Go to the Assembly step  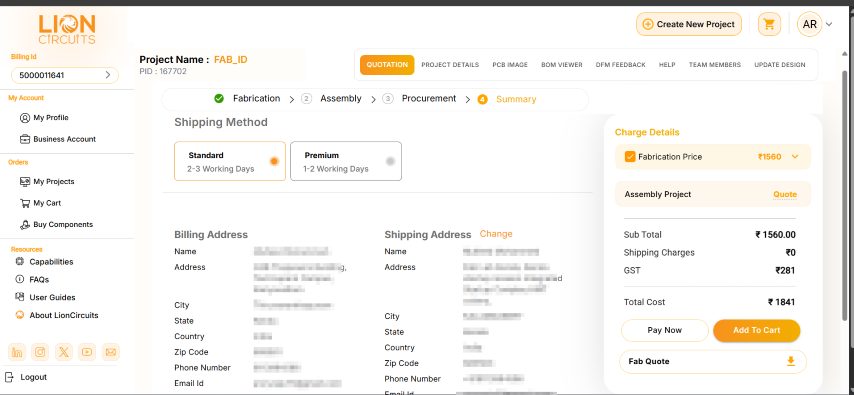click(x=340, y=99)
